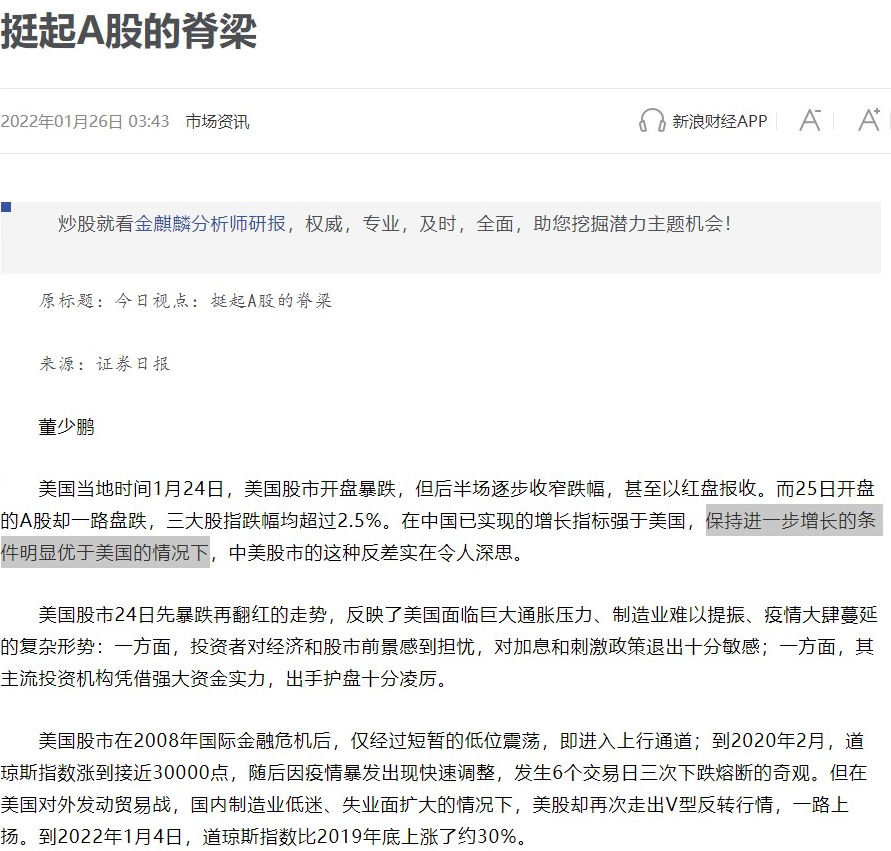Click text 助您挖掘潜力主题机会

[x=628, y=224]
